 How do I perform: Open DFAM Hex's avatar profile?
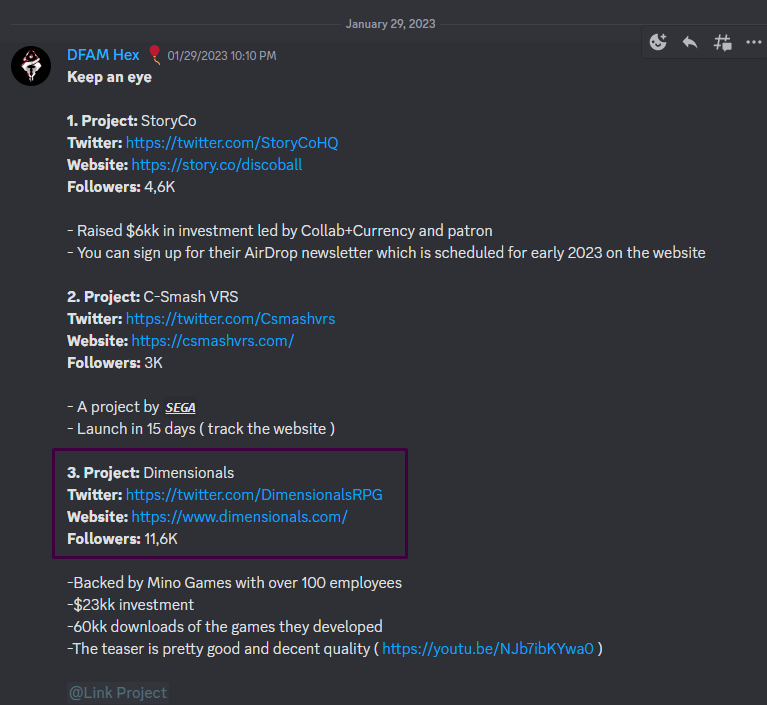click(x=31, y=66)
